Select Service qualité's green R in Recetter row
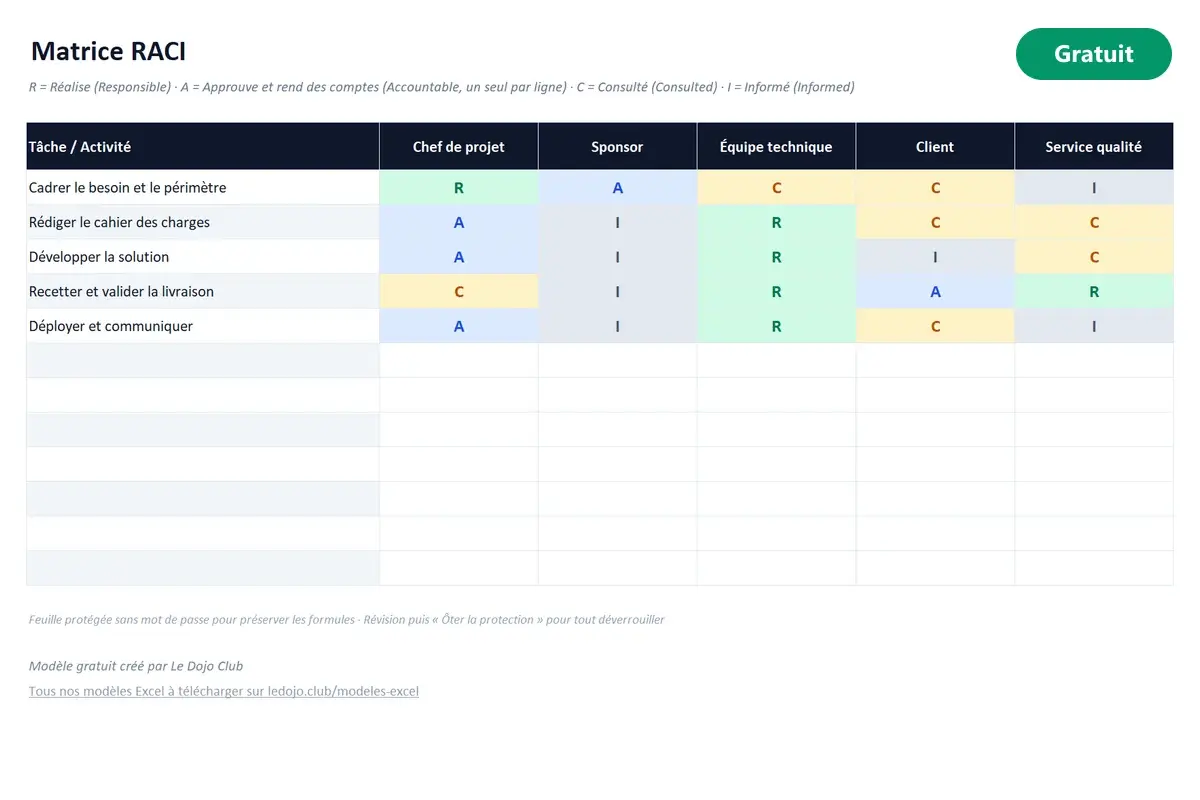Viewport: 1200px width, 800px height. pos(1094,292)
